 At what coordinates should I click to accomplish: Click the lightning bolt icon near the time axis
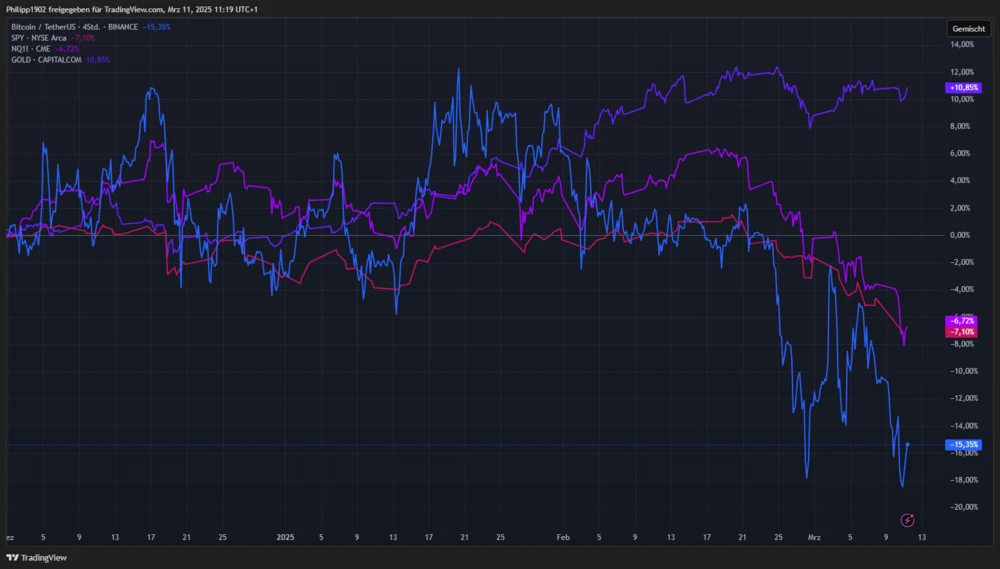(x=907, y=521)
